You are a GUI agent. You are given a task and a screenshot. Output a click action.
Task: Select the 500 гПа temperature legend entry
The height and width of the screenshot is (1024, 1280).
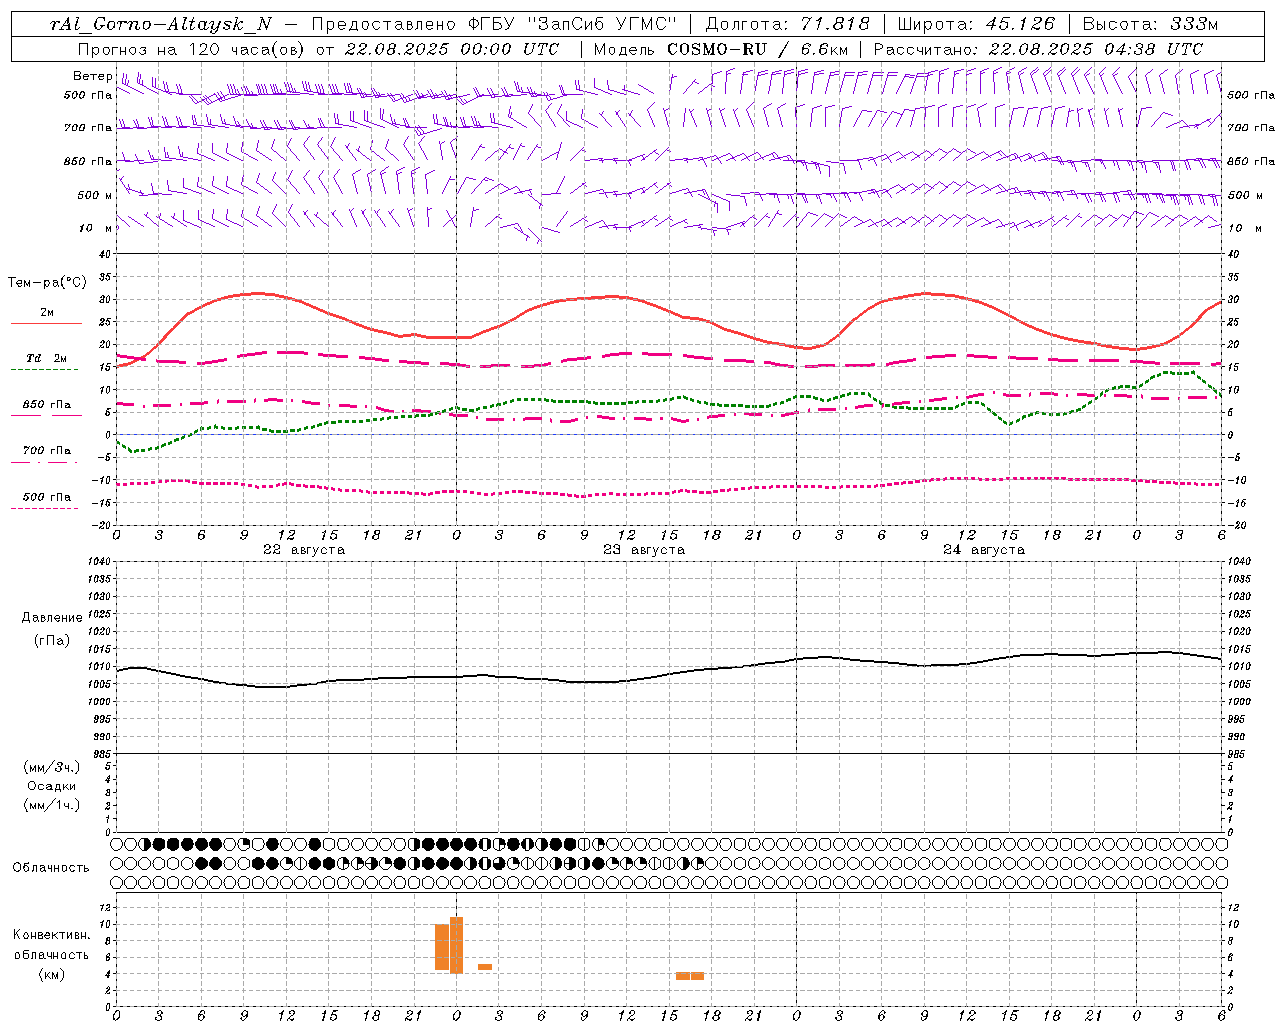47,497
